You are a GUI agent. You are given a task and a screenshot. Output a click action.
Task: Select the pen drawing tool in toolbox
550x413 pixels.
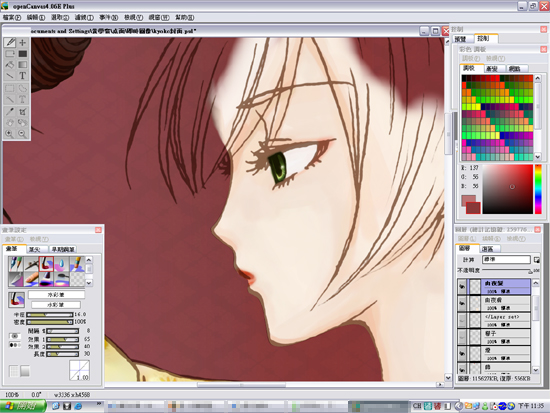[x=10, y=42]
